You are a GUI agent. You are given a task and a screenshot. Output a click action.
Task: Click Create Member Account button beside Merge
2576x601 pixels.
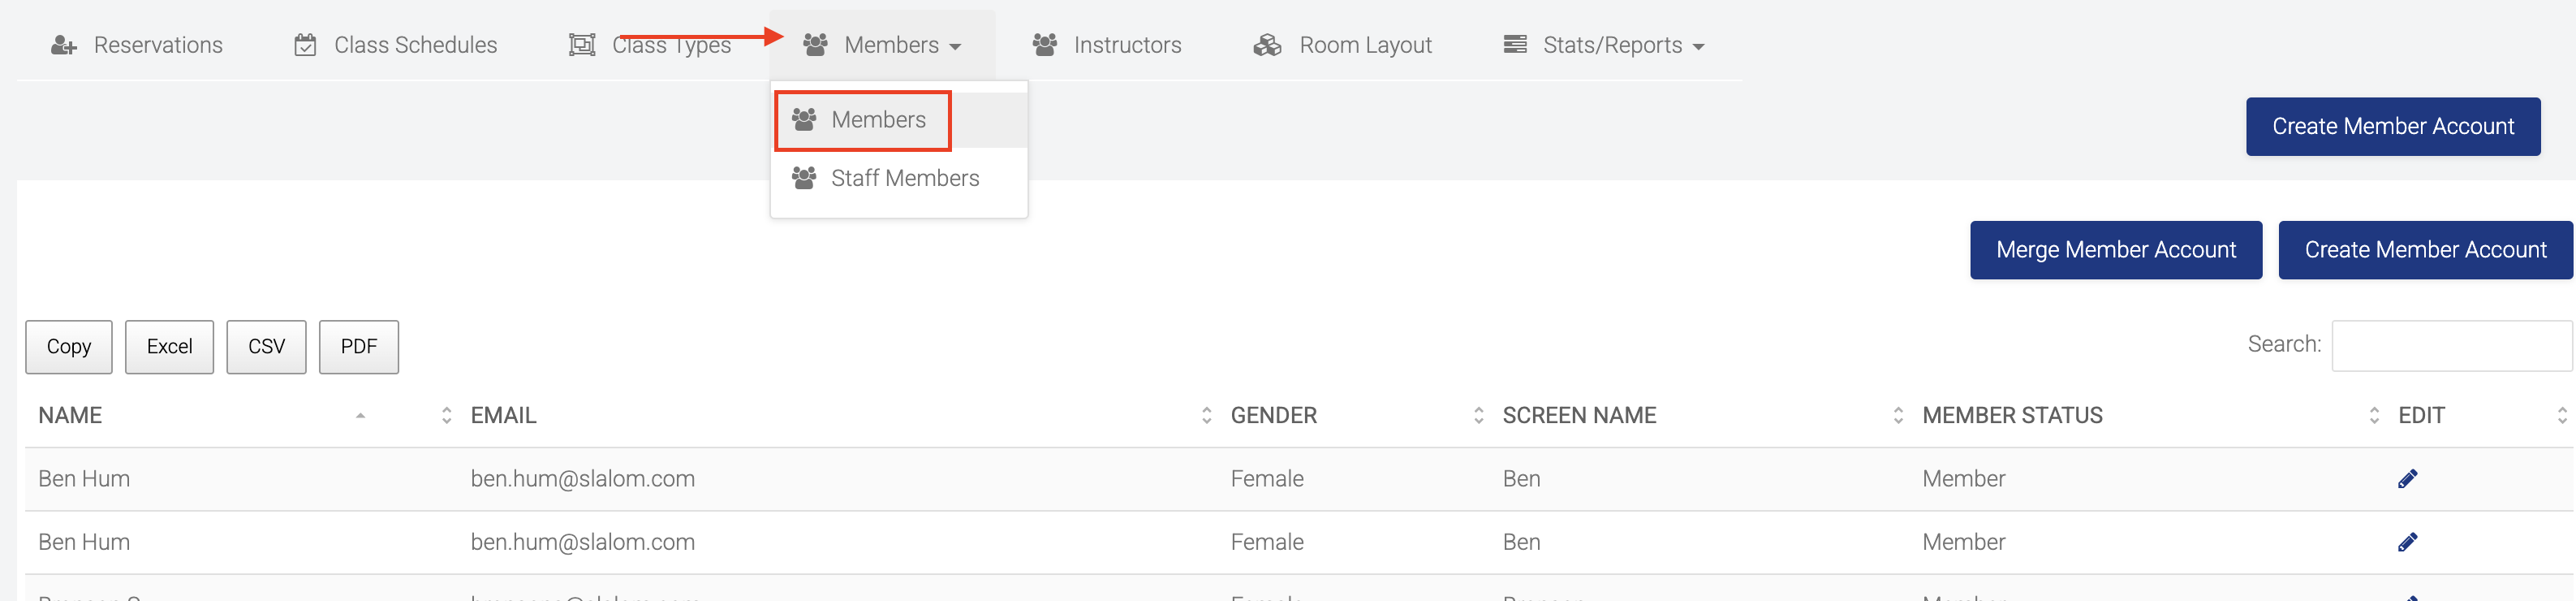tap(2424, 250)
